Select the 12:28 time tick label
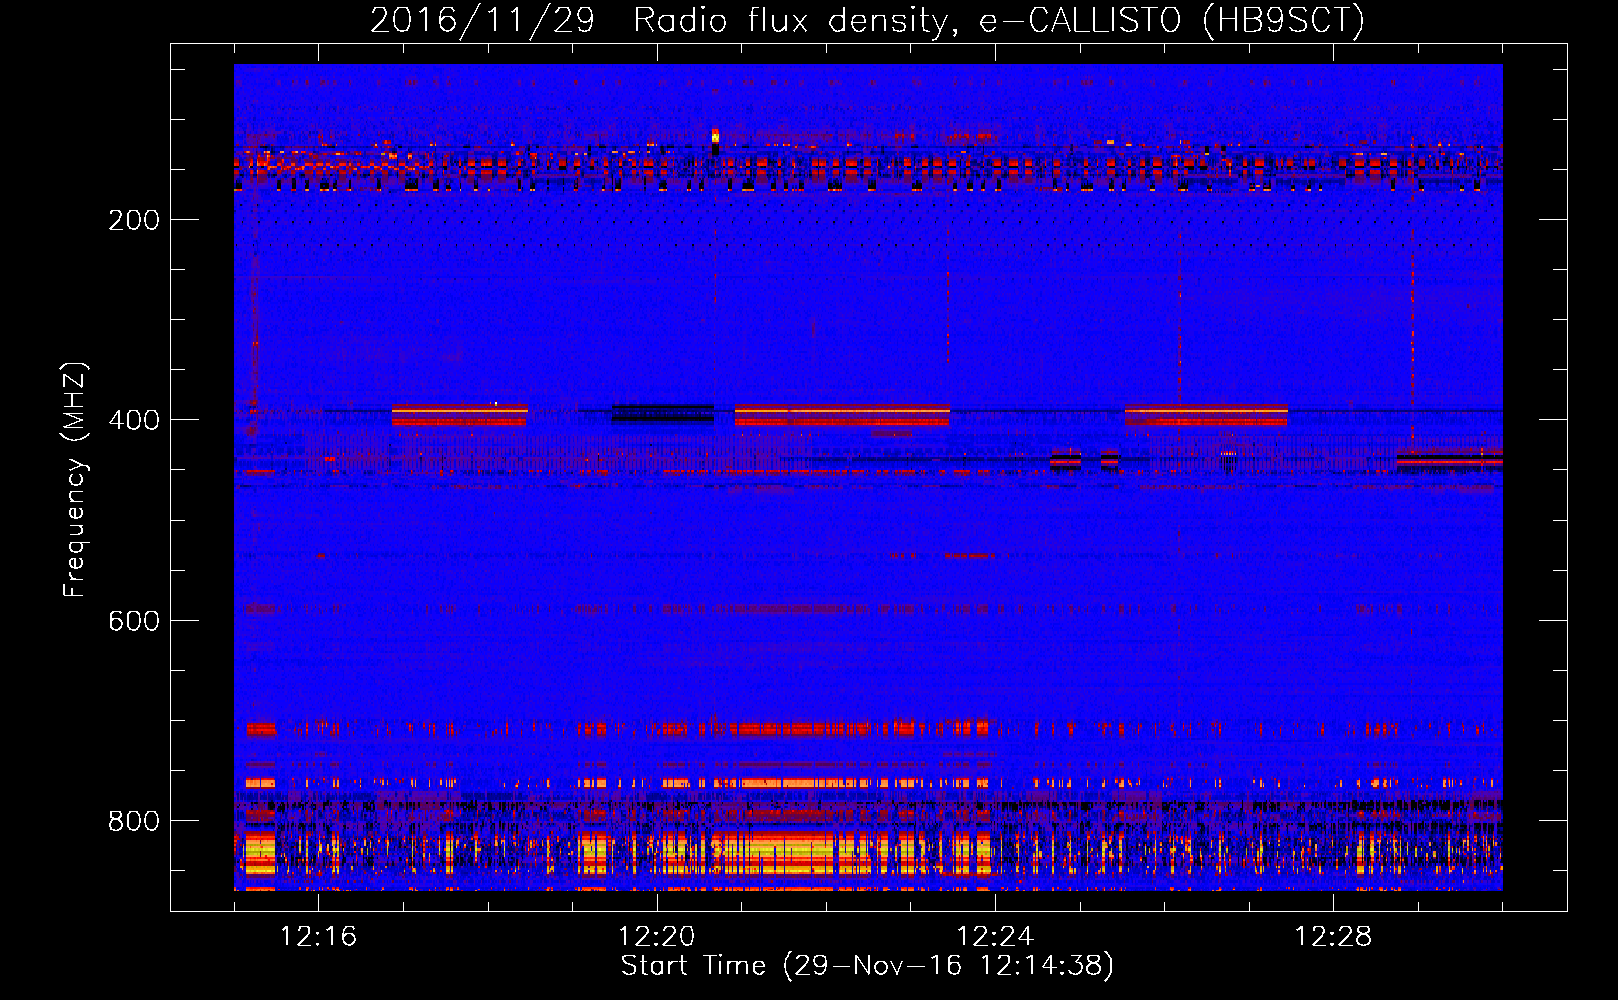 (1333, 936)
